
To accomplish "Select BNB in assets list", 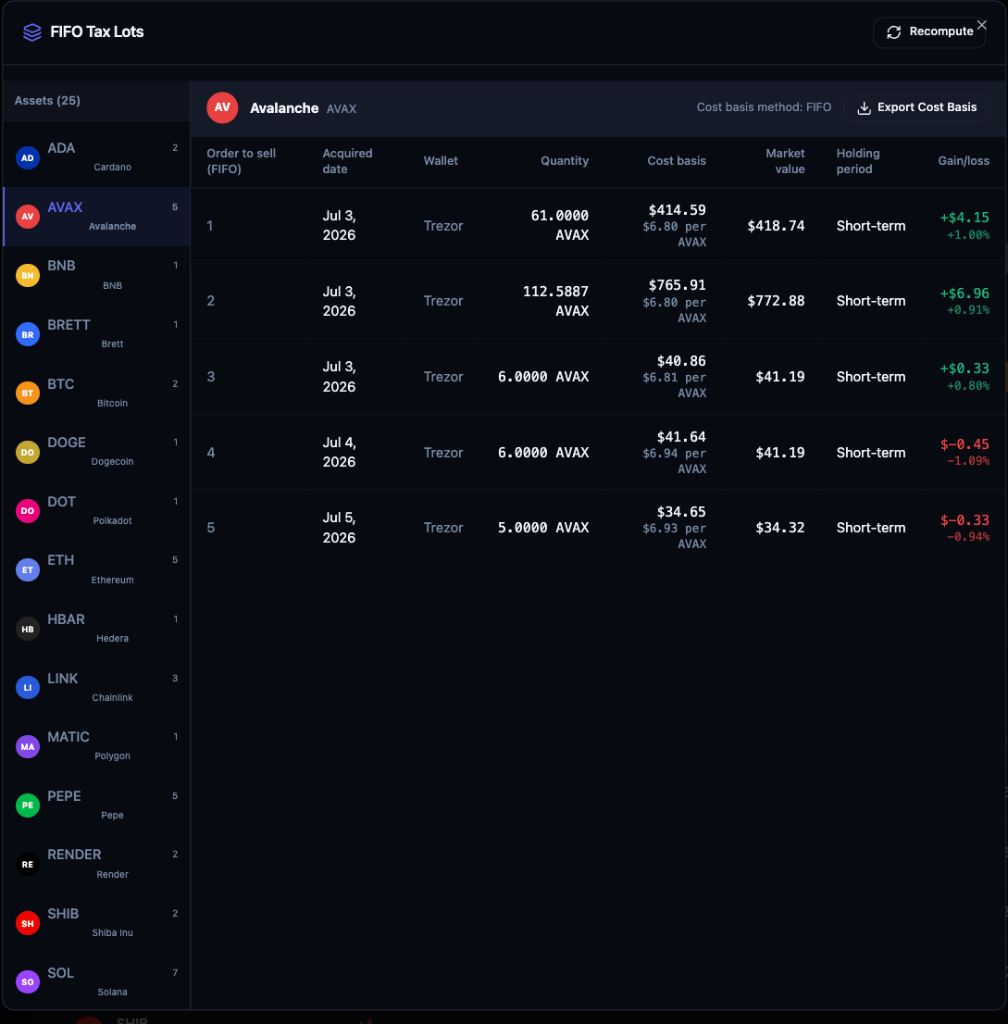I will pos(97,276).
